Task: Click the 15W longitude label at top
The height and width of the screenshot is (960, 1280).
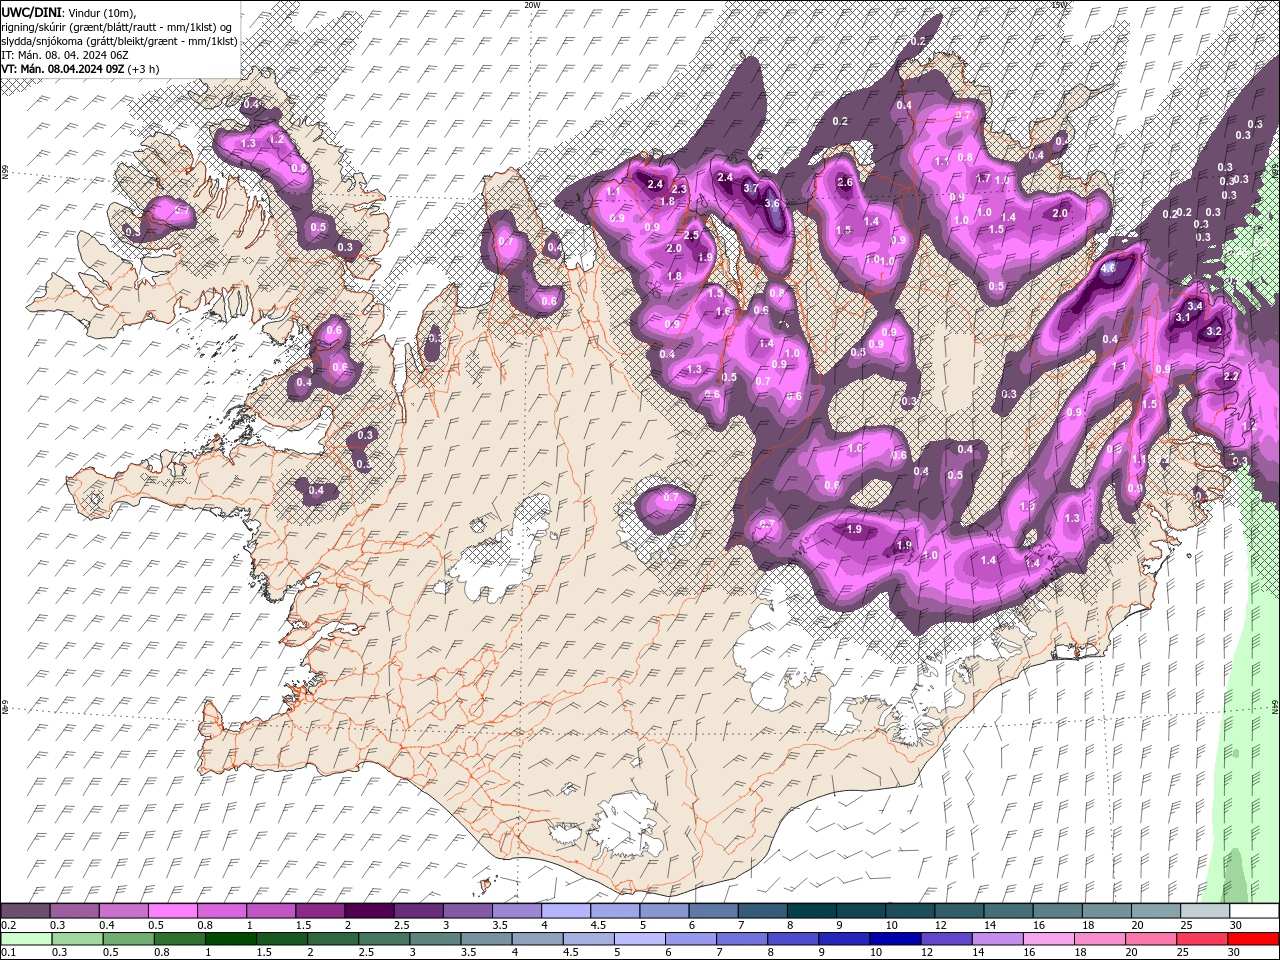Action: [x=1060, y=5]
